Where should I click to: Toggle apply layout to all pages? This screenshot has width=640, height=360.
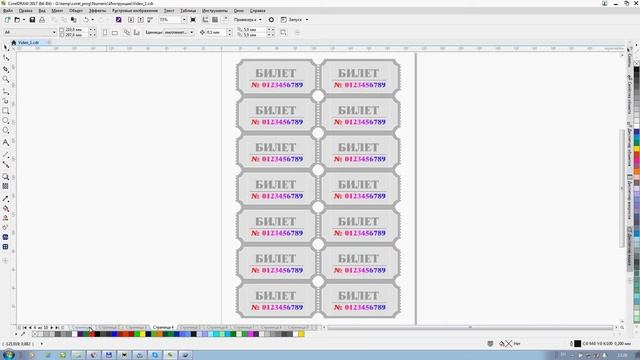coord(127,32)
